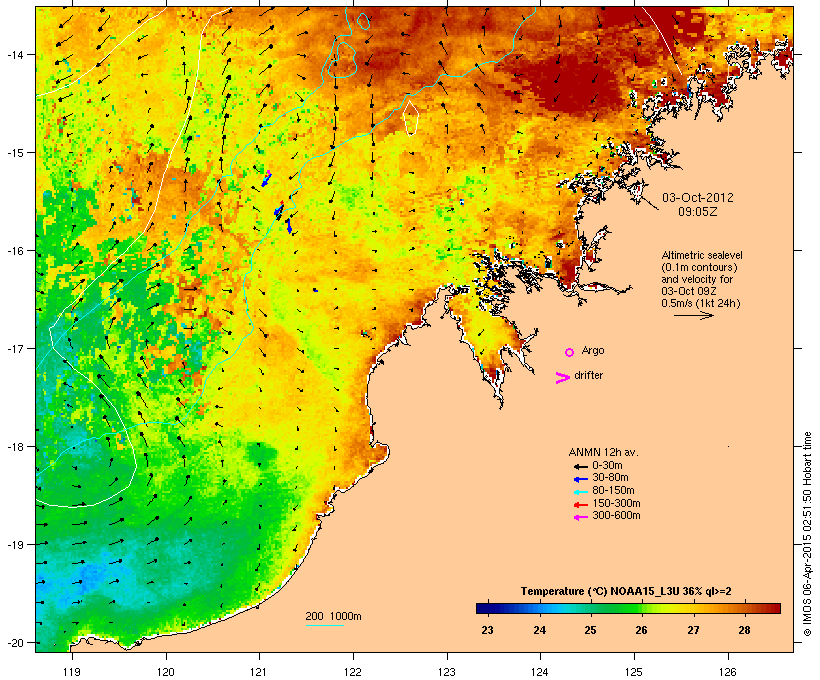This screenshot has height=680, width=820.
Task: Click the longitude axis label 126
Action: (727, 672)
